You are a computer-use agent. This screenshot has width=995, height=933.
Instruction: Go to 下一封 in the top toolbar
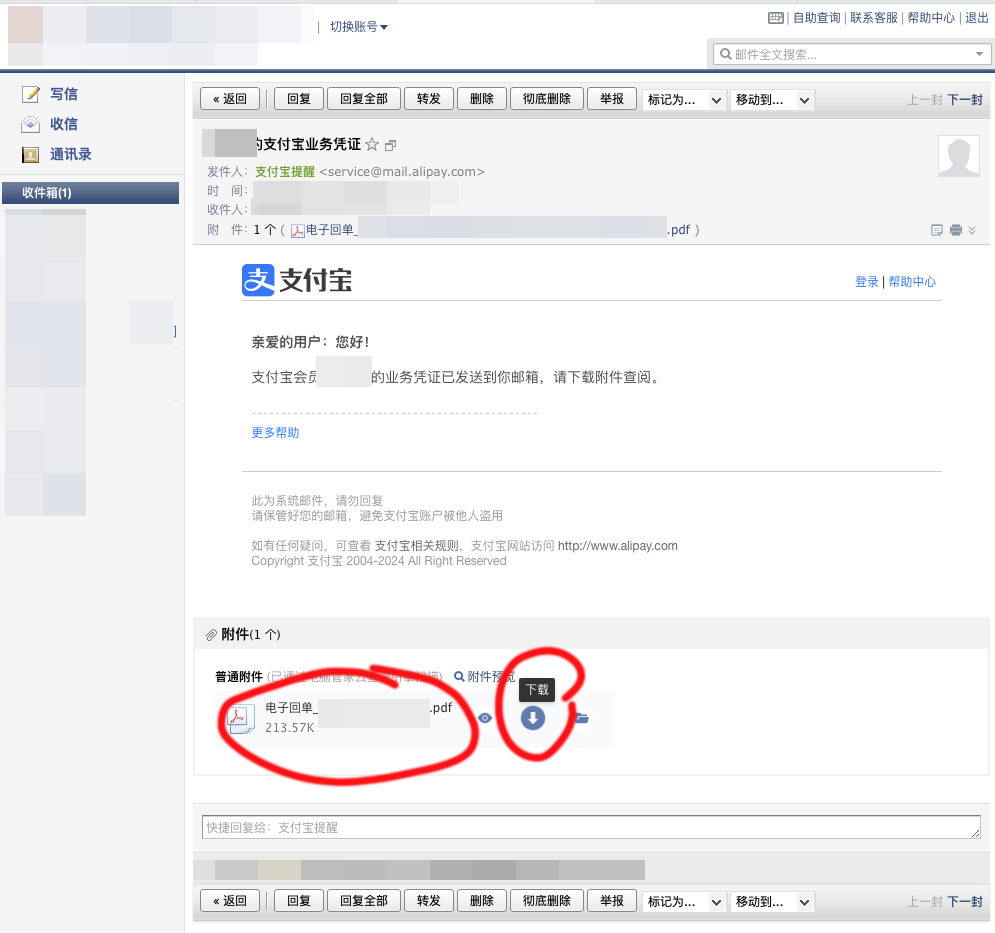(965, 100)
